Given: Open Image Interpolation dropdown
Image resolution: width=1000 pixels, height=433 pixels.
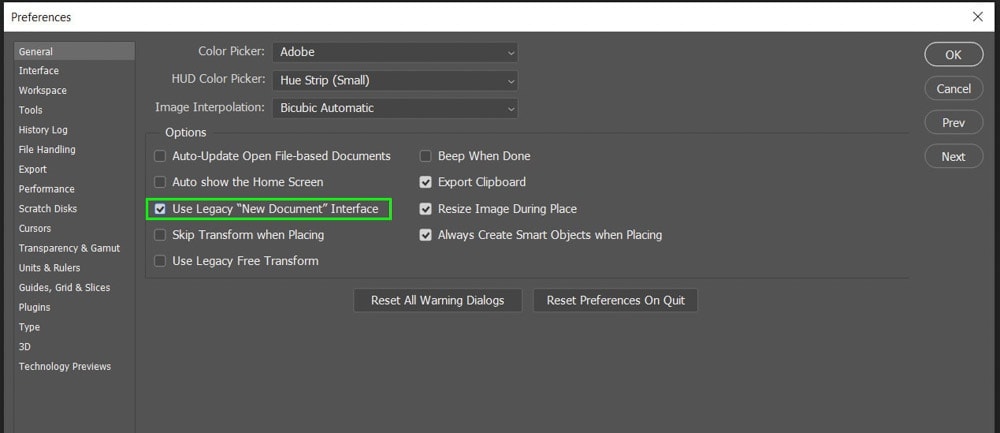Looking at the screenshot, I should [x=395, y=108].
